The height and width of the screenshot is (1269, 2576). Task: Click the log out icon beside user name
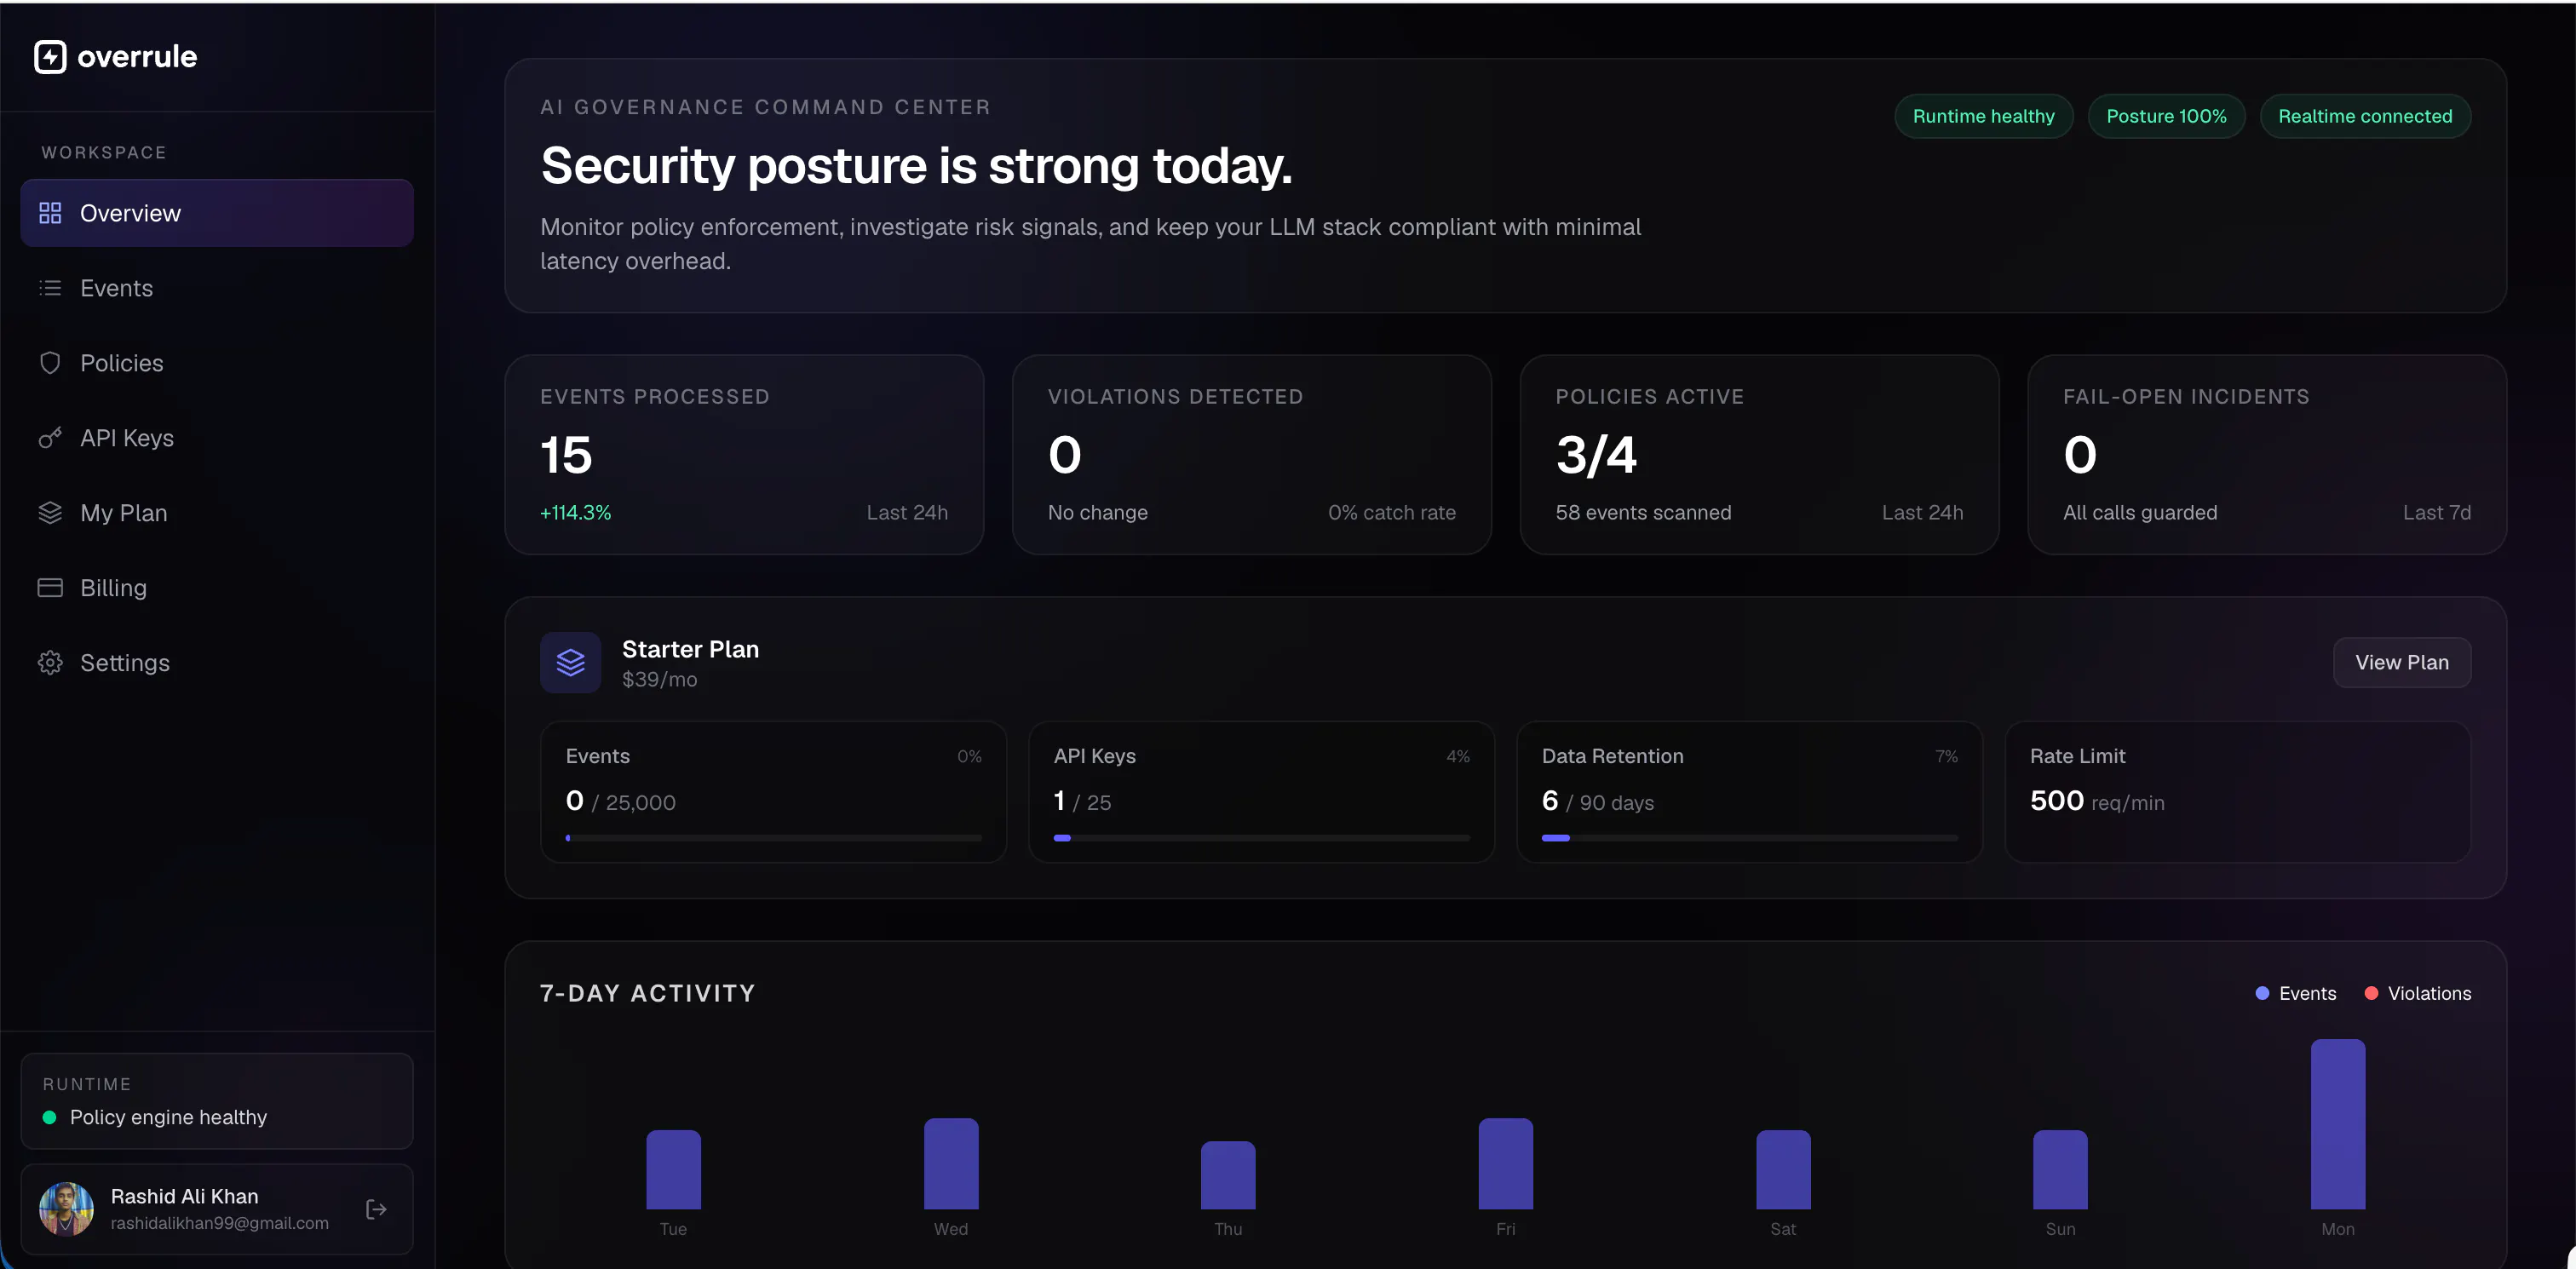pos(376,1209)
